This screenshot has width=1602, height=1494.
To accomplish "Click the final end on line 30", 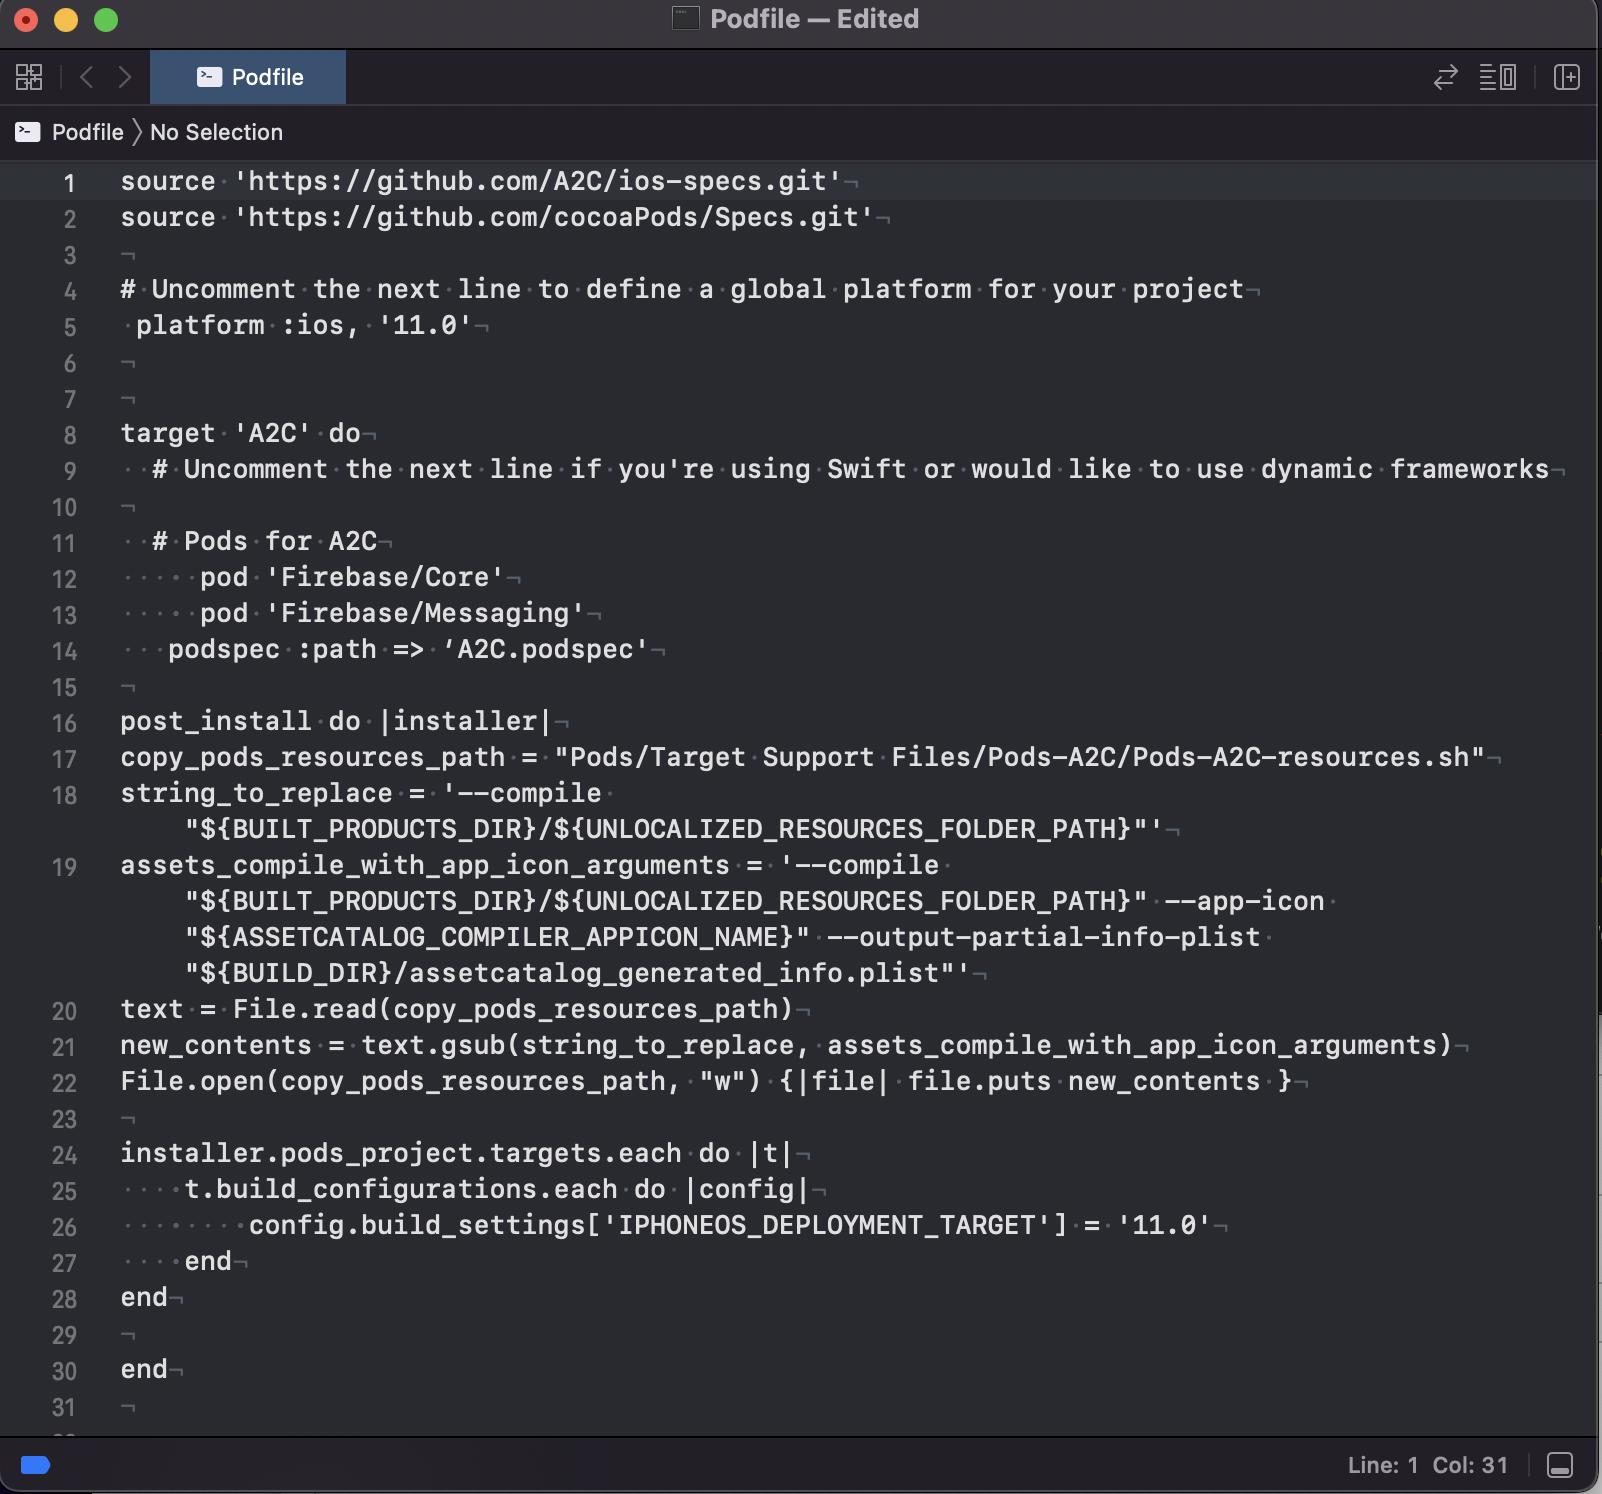I will tap(144, 1369).
